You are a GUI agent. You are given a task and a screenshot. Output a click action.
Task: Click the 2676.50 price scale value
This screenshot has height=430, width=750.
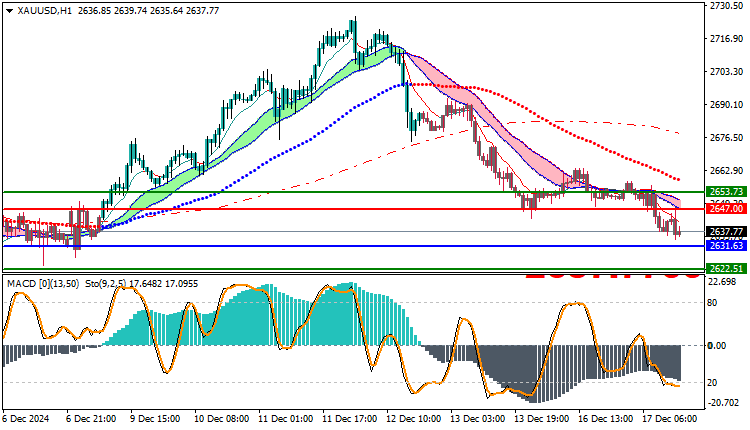tap(726, 138)
